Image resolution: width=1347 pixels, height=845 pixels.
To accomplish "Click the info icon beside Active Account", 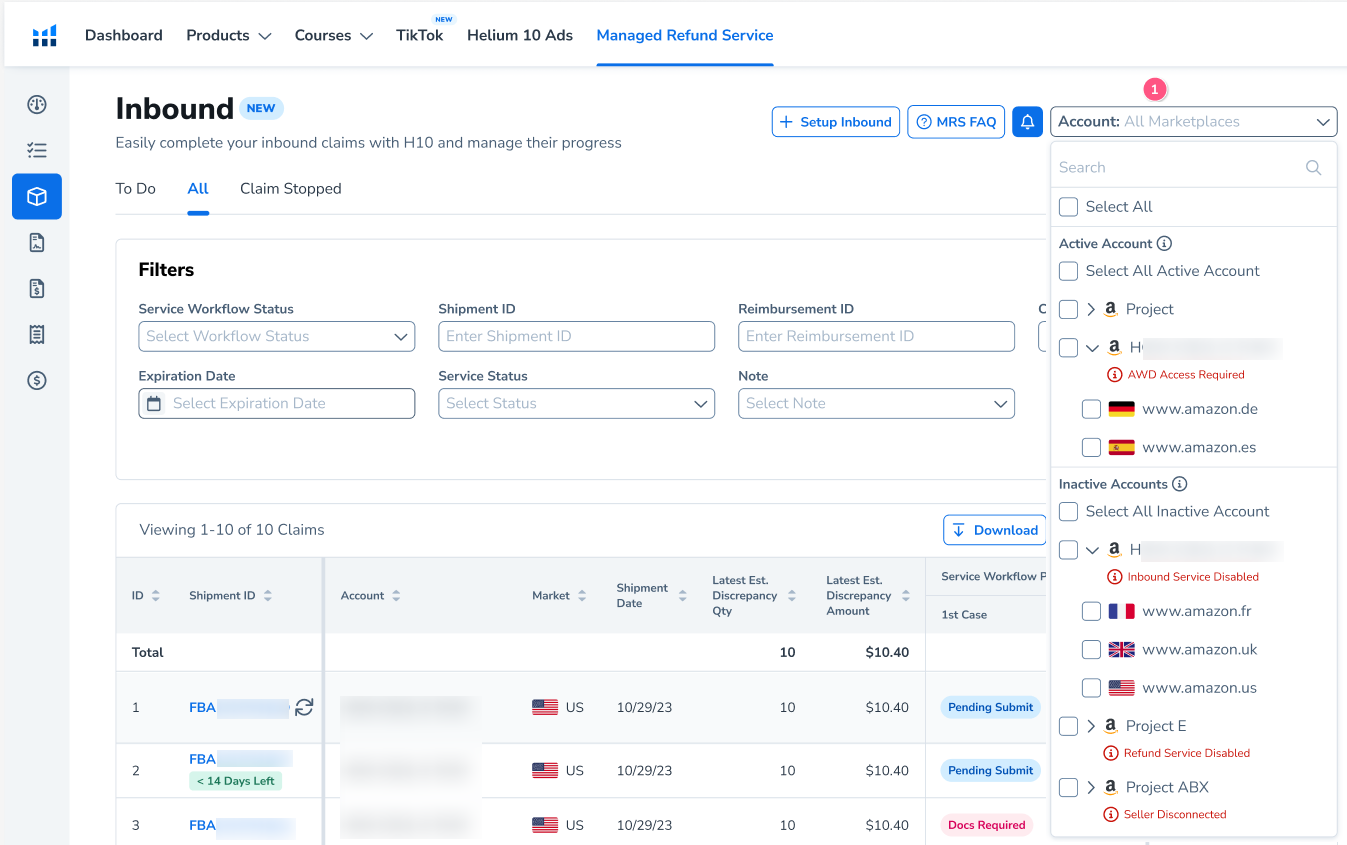I will 1164,243.
